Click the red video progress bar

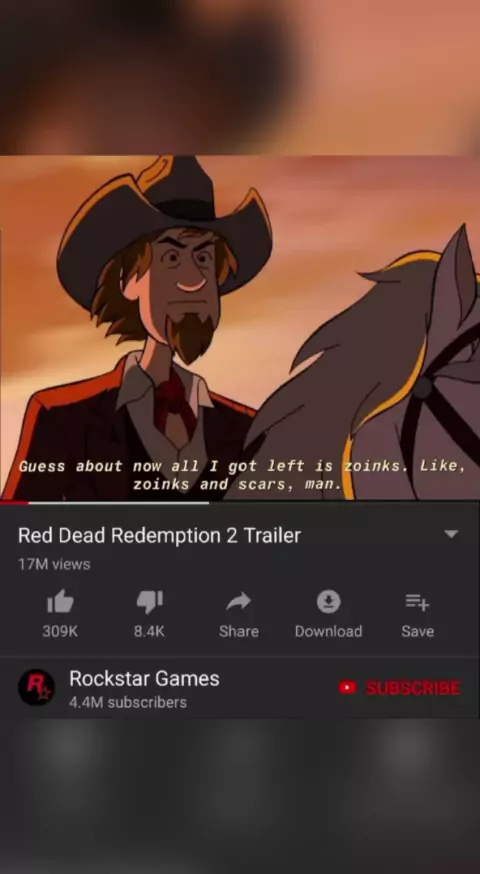[x=14, y=502]
